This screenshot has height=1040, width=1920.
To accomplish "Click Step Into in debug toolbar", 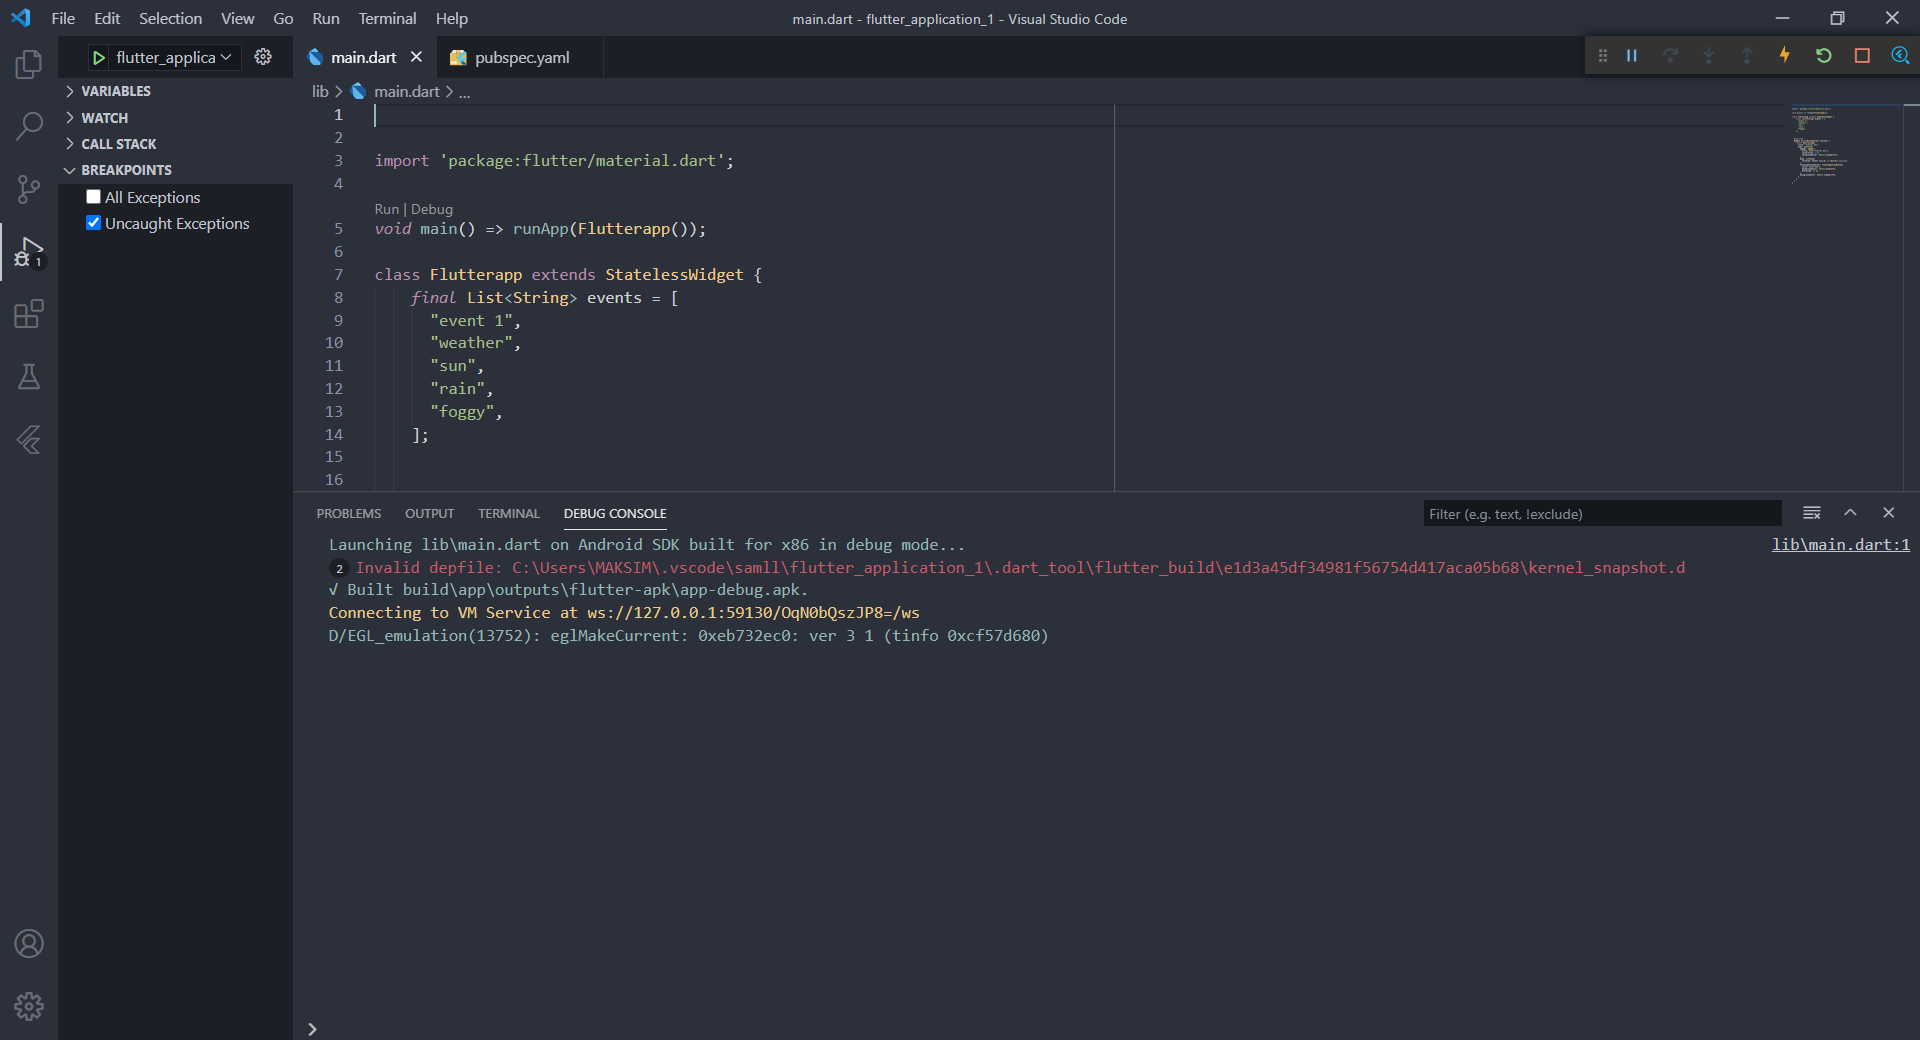I will [x=1708, y=56].
